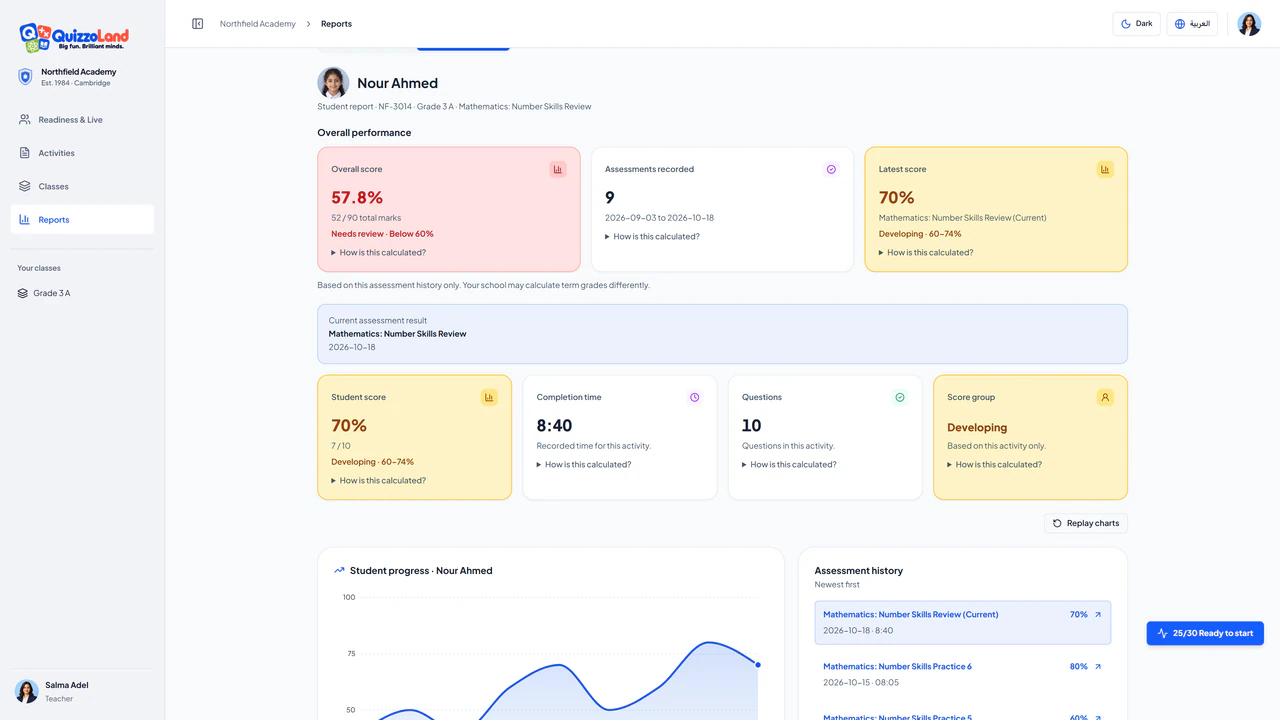Click the chart icon in Student score card

click(x=489, y=397)
